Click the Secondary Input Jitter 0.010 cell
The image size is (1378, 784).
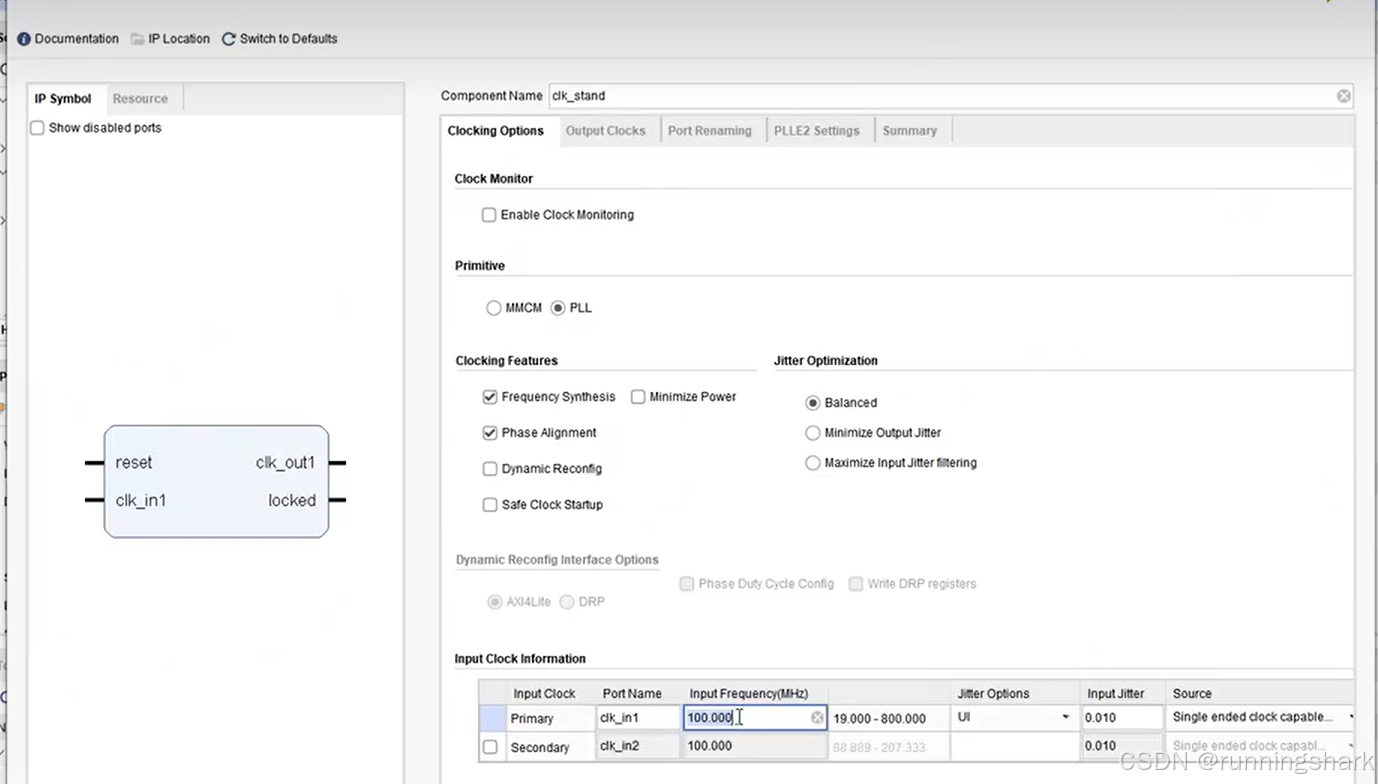1123,746
